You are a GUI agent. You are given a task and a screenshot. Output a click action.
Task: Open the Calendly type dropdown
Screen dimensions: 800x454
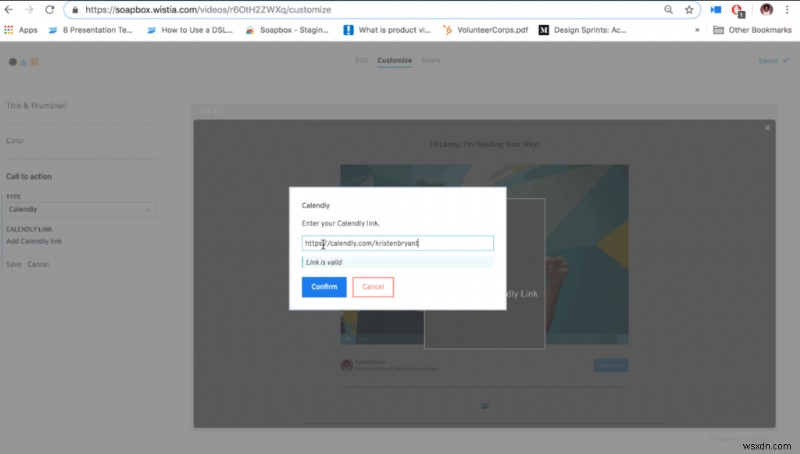81,210
